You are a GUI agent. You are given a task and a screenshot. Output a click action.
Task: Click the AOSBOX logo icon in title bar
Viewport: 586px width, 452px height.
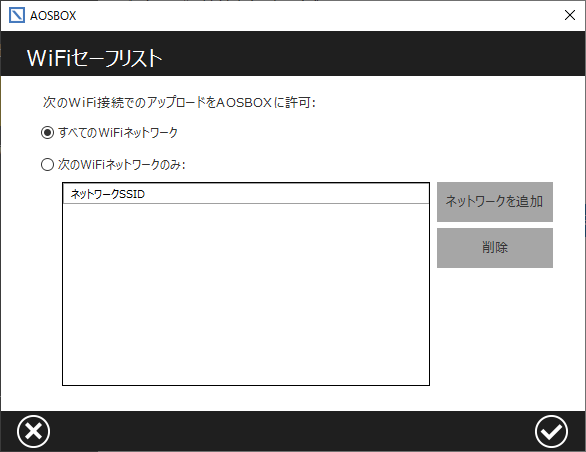(16, 15)
